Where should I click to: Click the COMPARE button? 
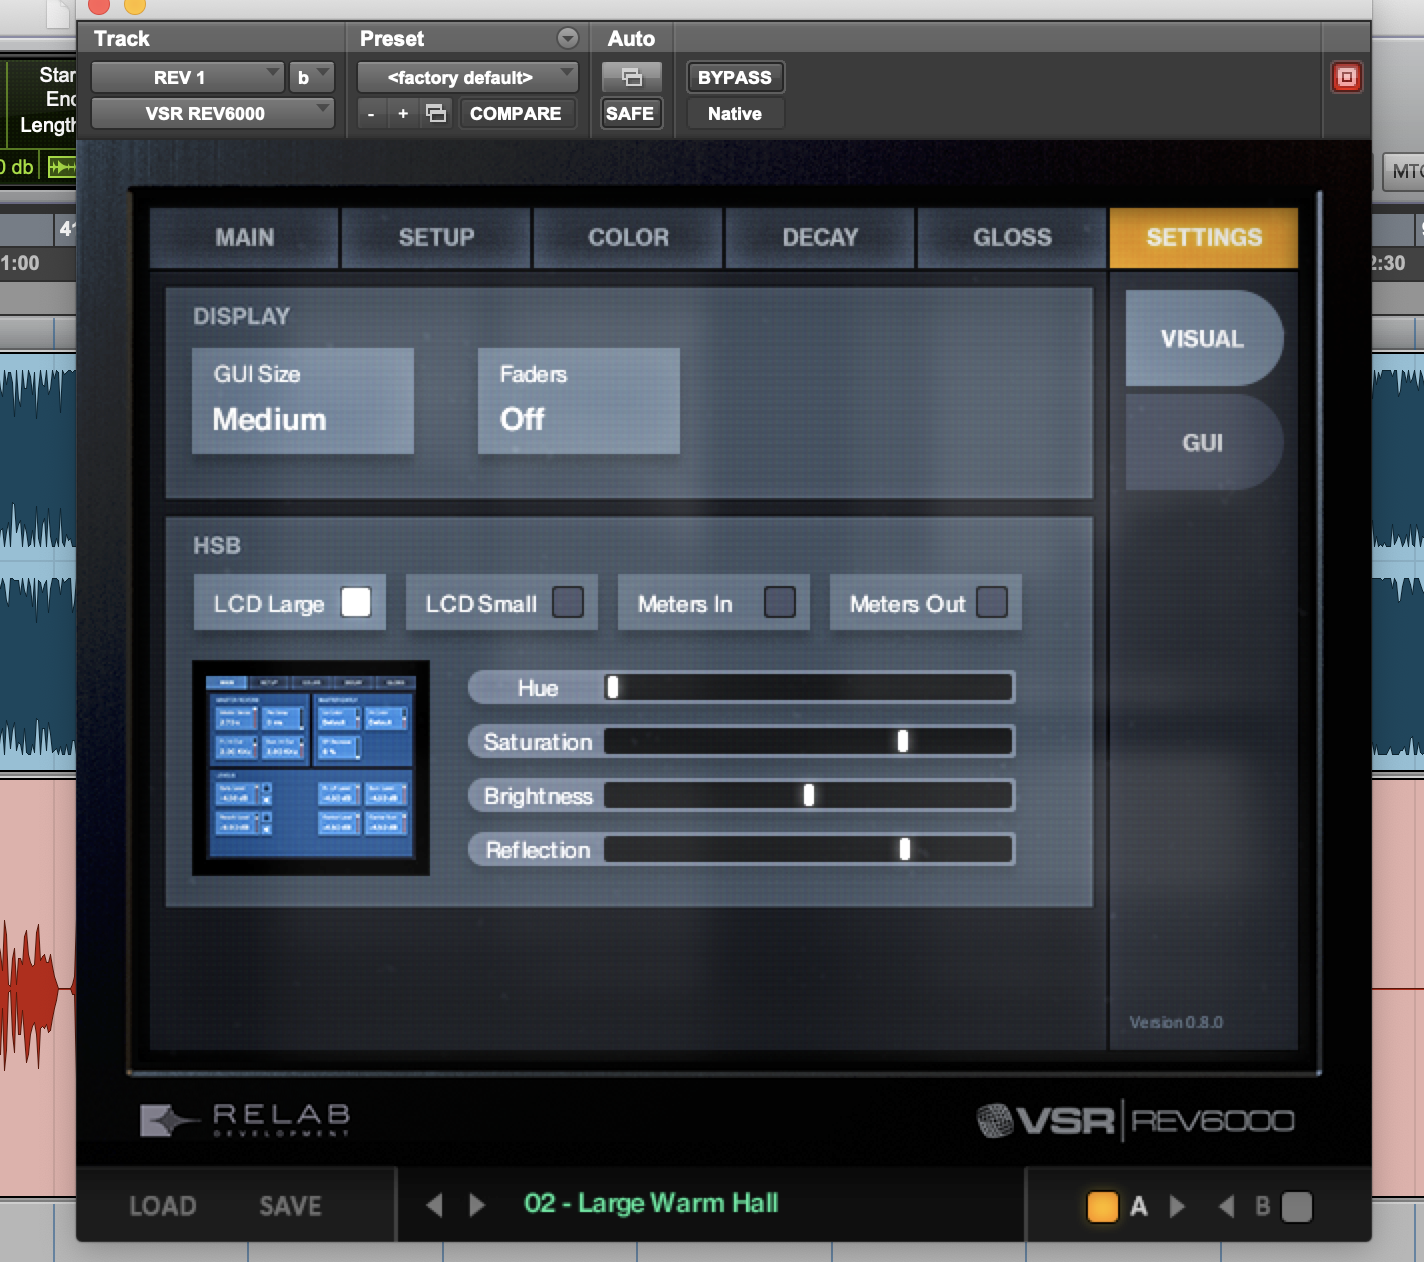point(516,113)
